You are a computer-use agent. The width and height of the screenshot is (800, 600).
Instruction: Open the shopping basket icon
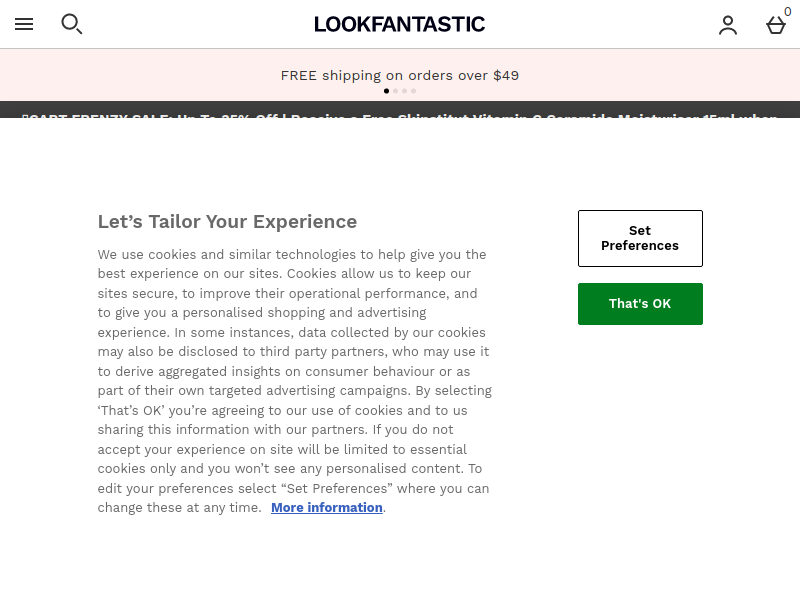click(x=776, y=25)
